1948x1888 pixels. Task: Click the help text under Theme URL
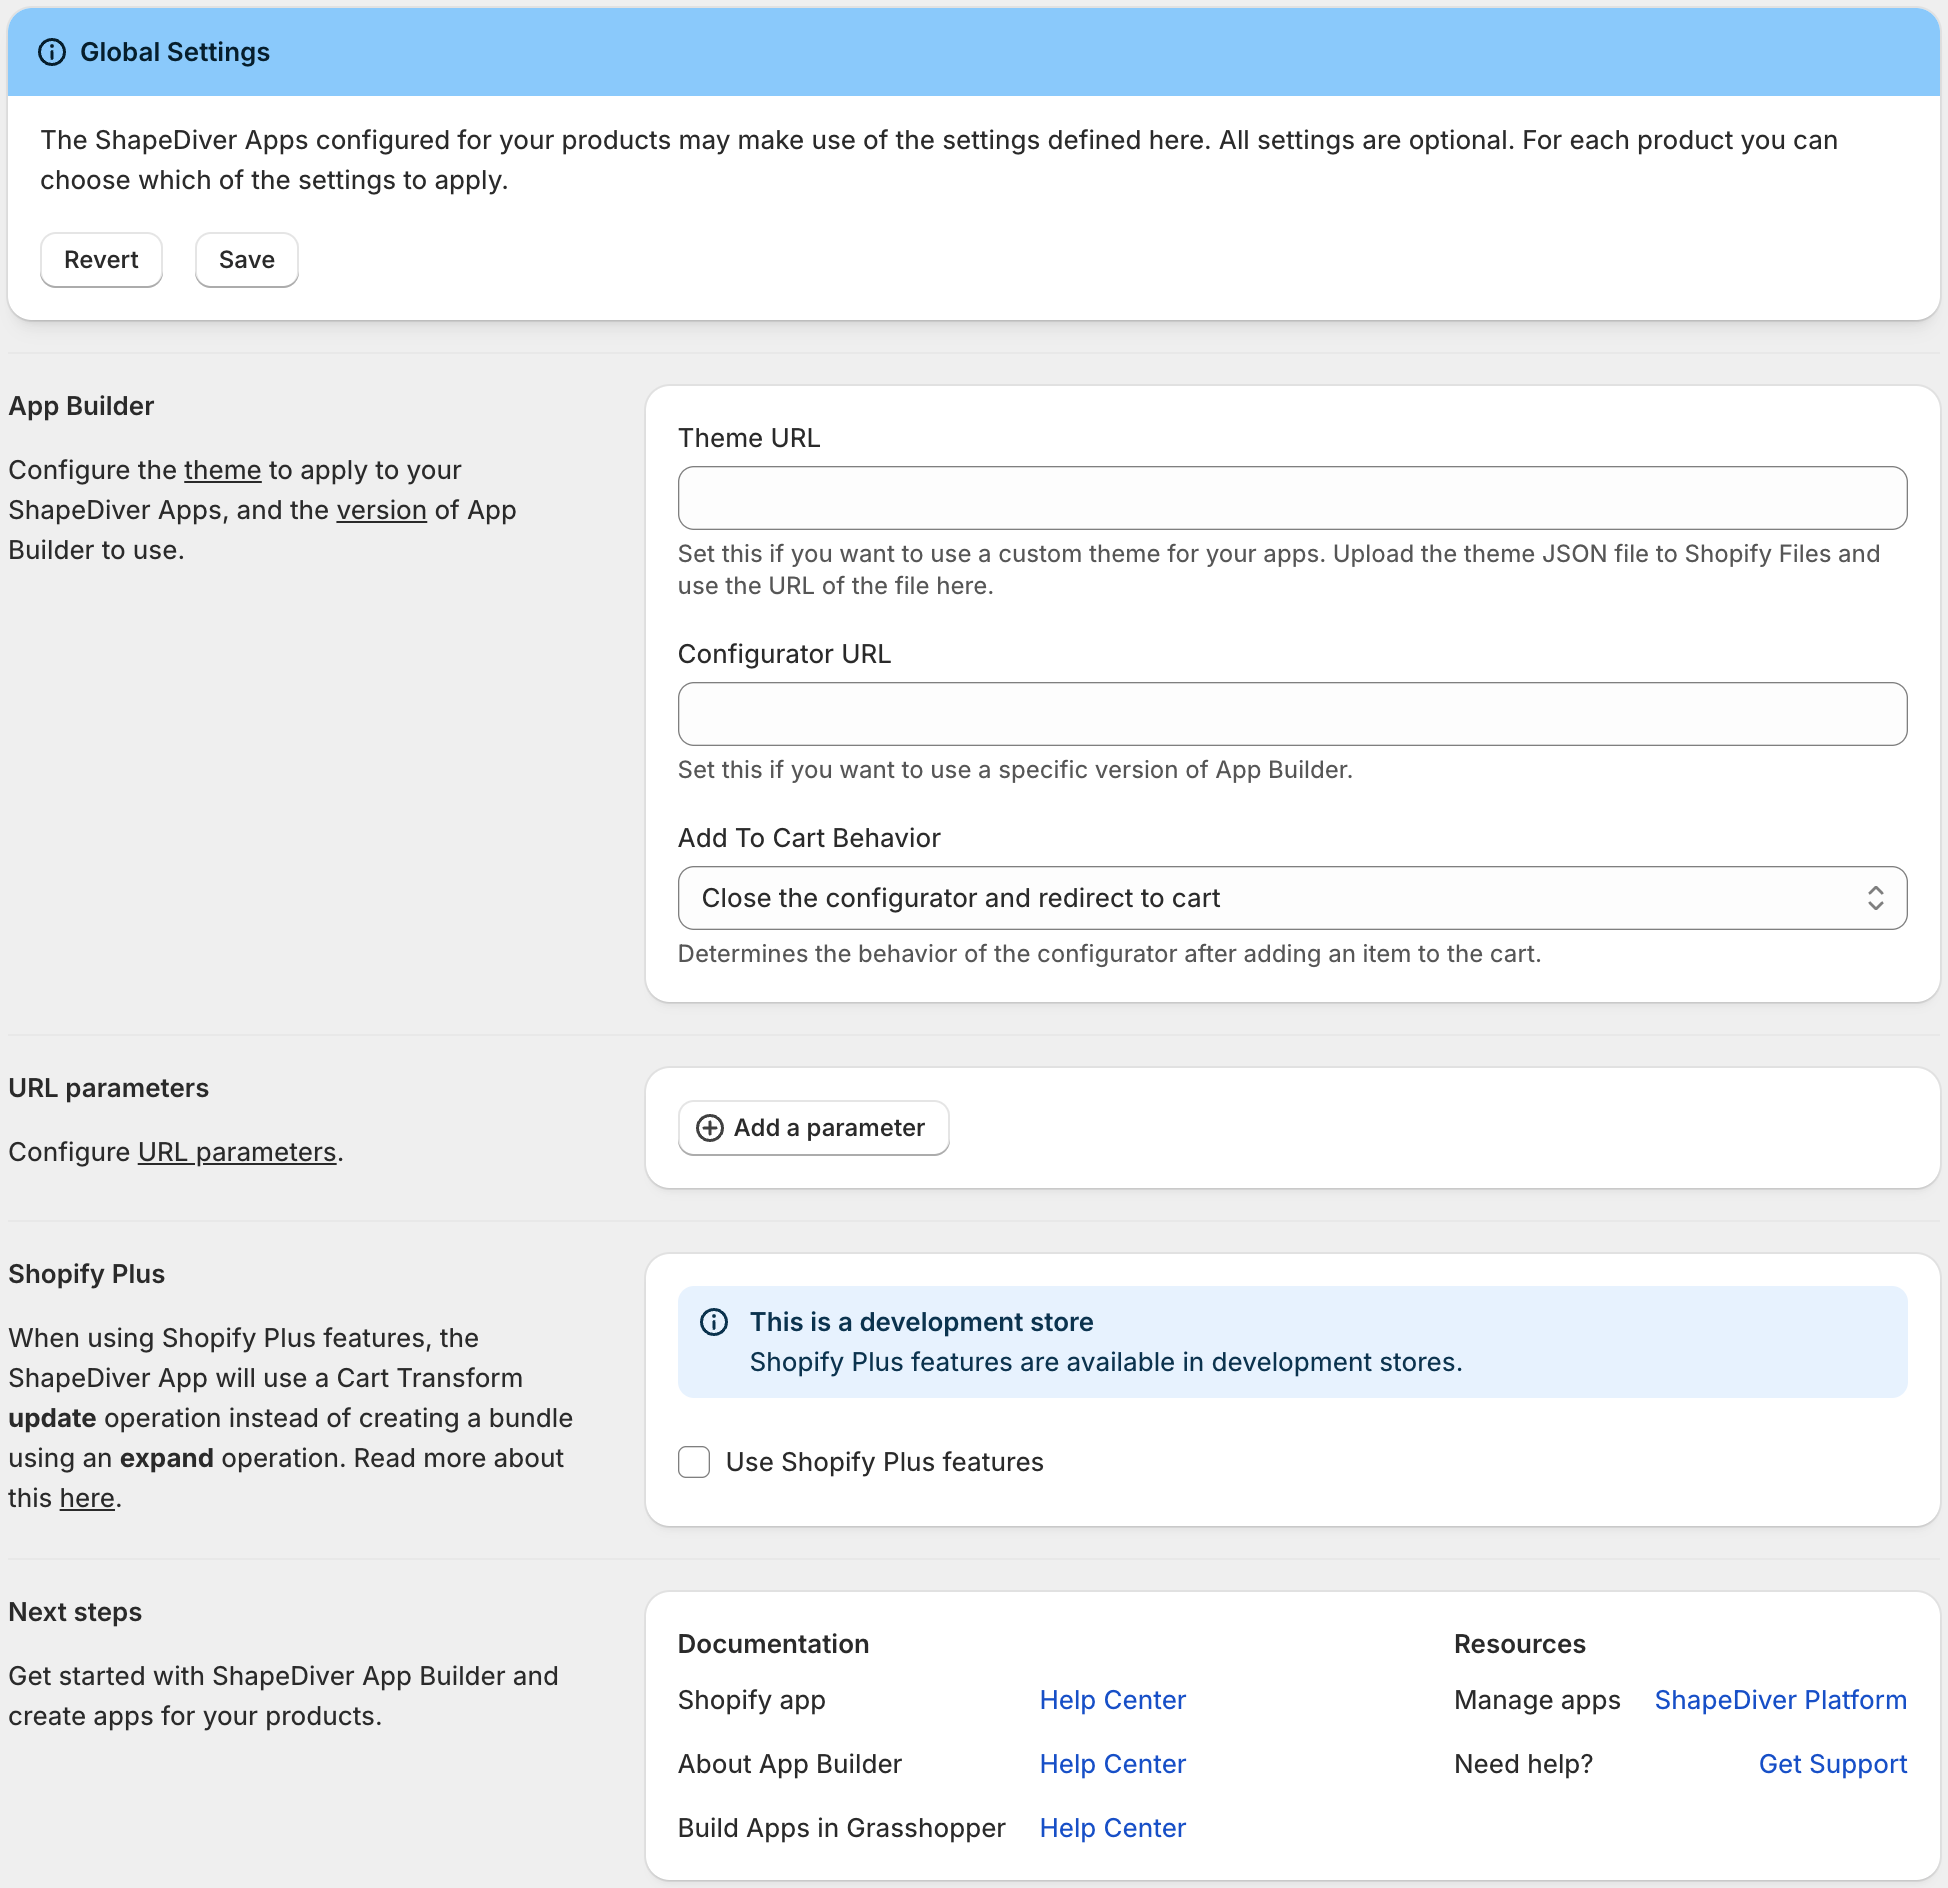pos(1279,570)
